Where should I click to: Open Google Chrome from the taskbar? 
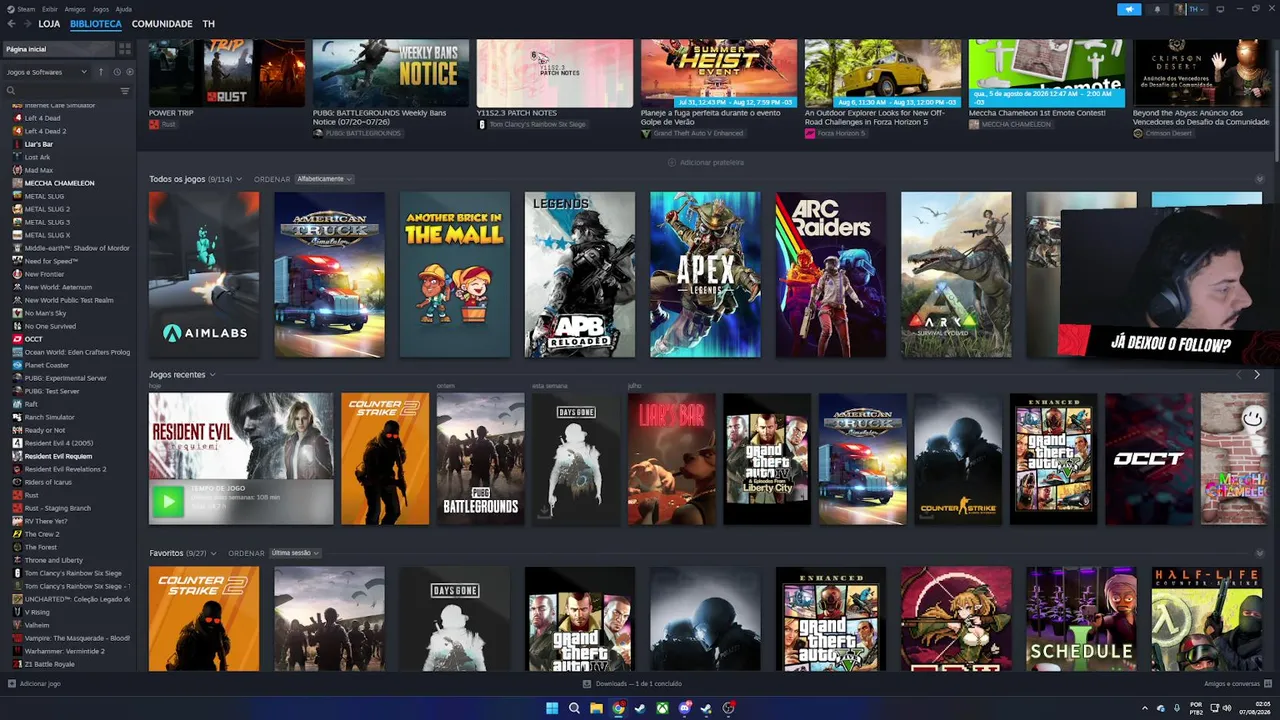pos(619,708)
